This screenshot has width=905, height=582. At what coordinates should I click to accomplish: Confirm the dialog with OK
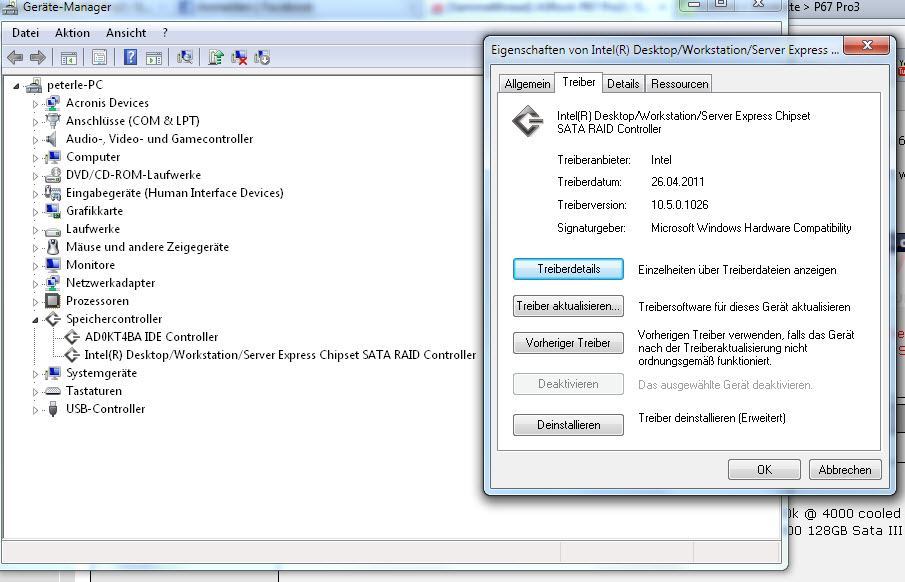(764, 470)
